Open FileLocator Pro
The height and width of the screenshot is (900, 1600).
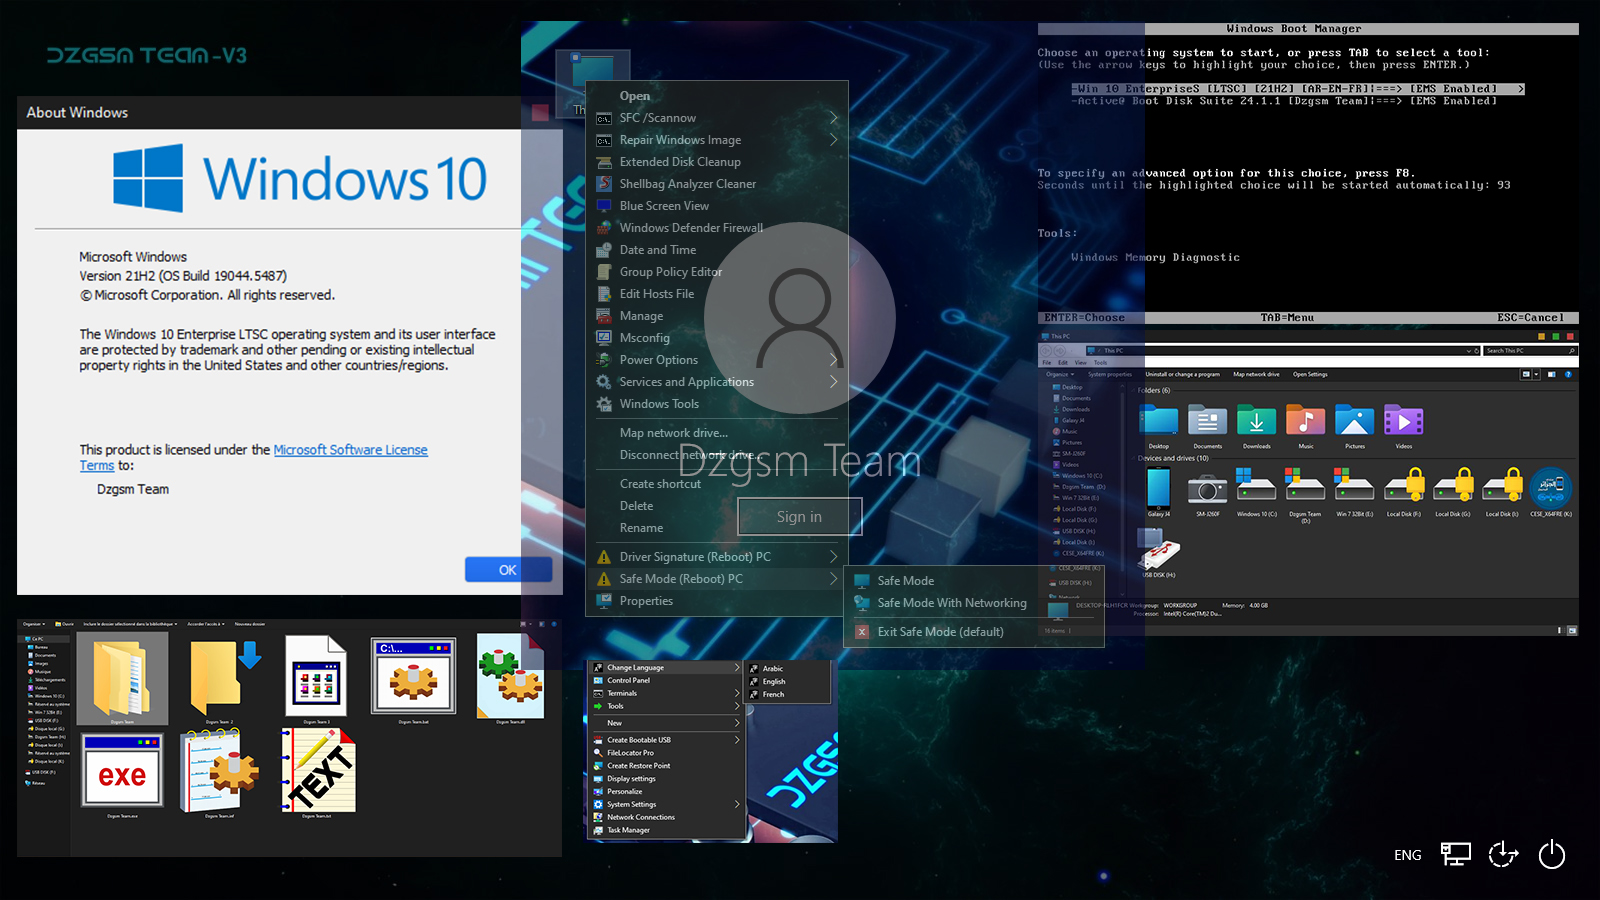coord(634,752)
